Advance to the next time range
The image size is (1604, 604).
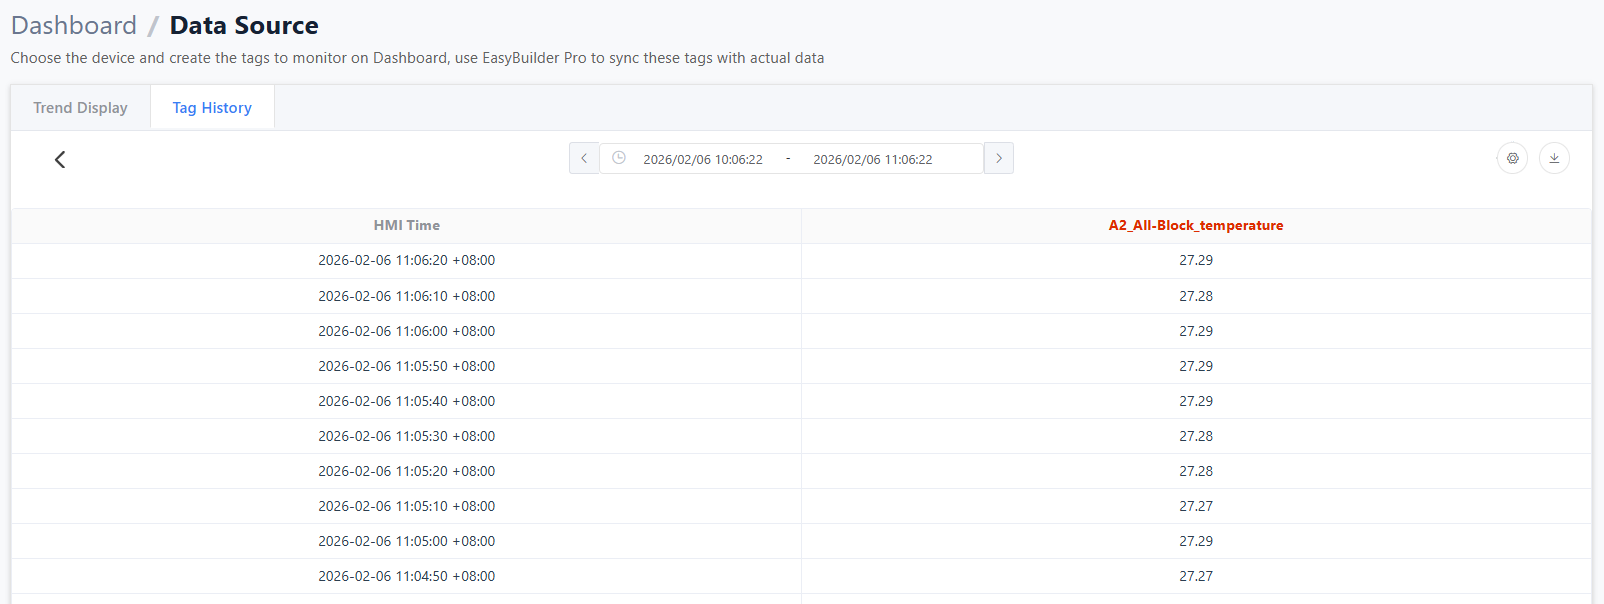click(x=998, y=158)
